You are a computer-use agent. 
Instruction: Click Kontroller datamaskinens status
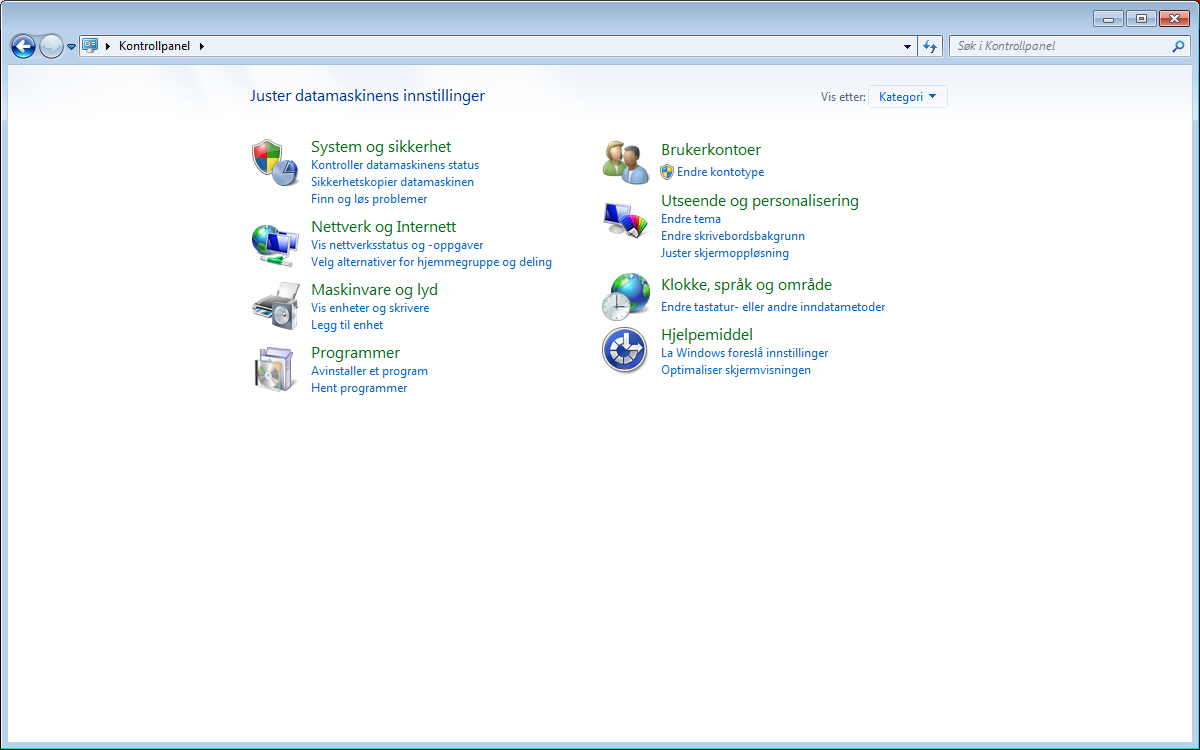tap(395, 165)
